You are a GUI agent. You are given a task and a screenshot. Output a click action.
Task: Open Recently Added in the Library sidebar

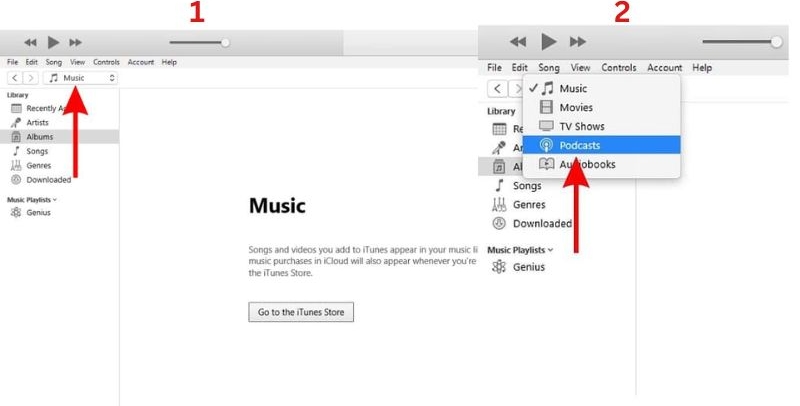pos(46,108)
